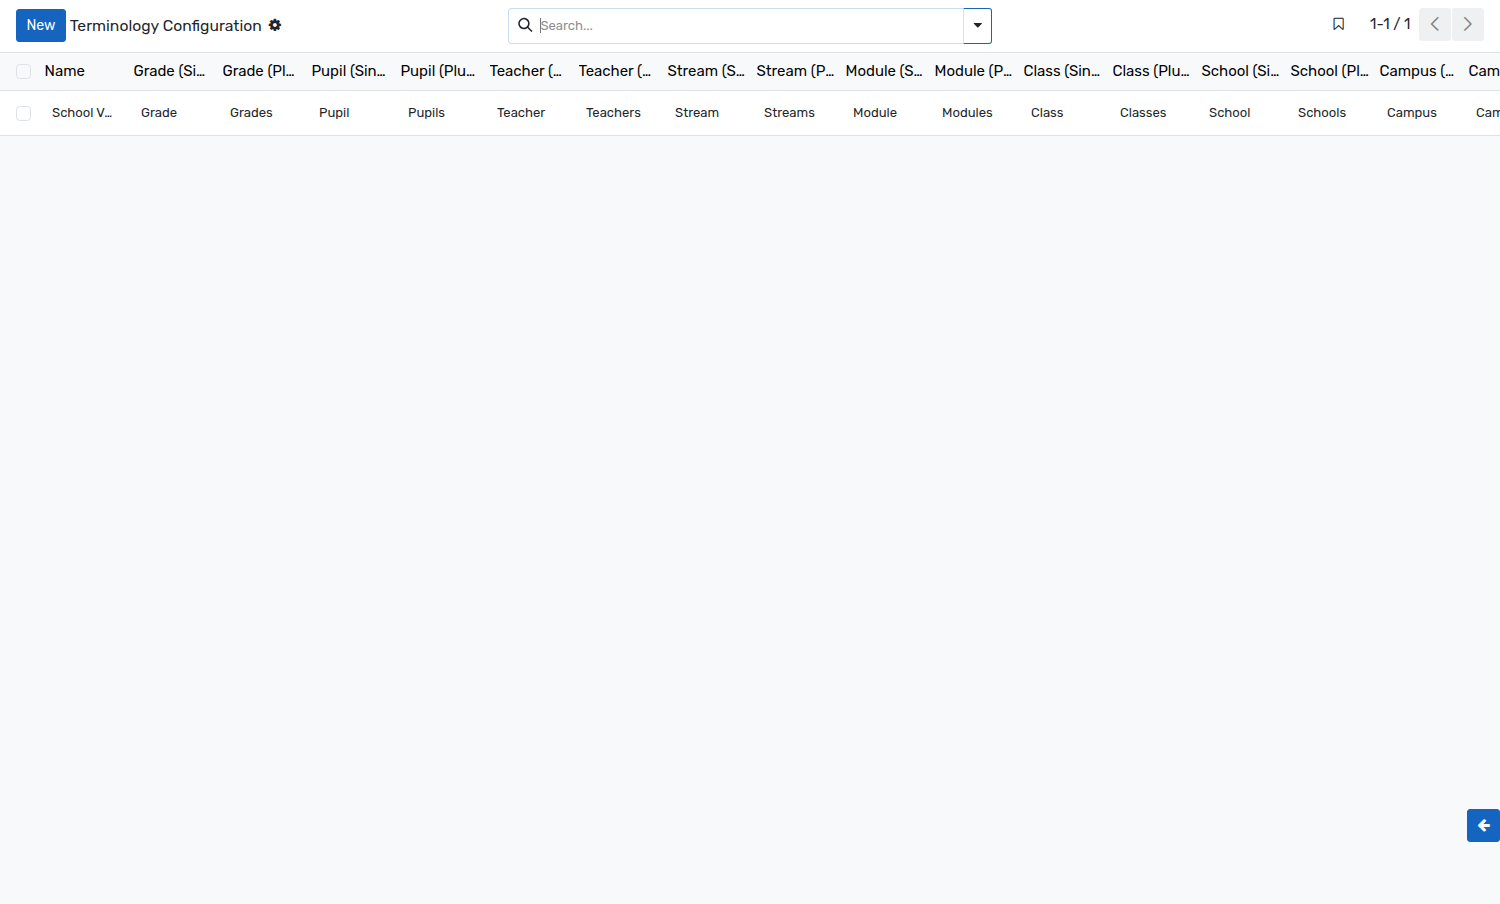Sort by Pupil (Plu... column header
Viewport: 1500px width, 904px height.
coord(437,71)
